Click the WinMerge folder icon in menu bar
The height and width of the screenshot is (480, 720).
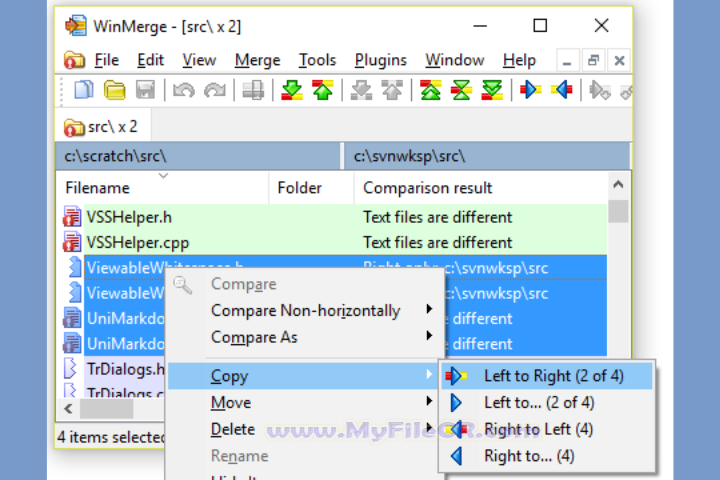[x=74, y=60]
